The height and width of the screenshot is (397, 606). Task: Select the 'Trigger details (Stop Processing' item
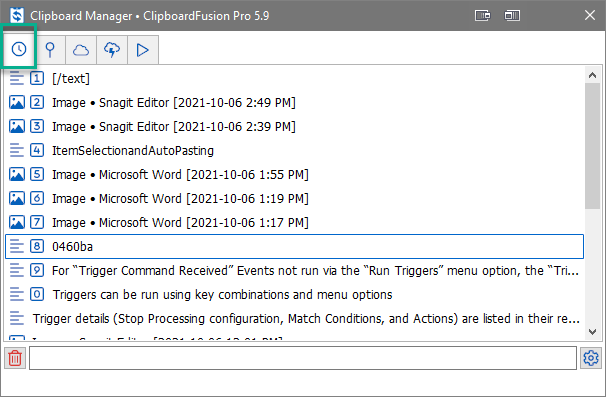[x=294, y=318]
